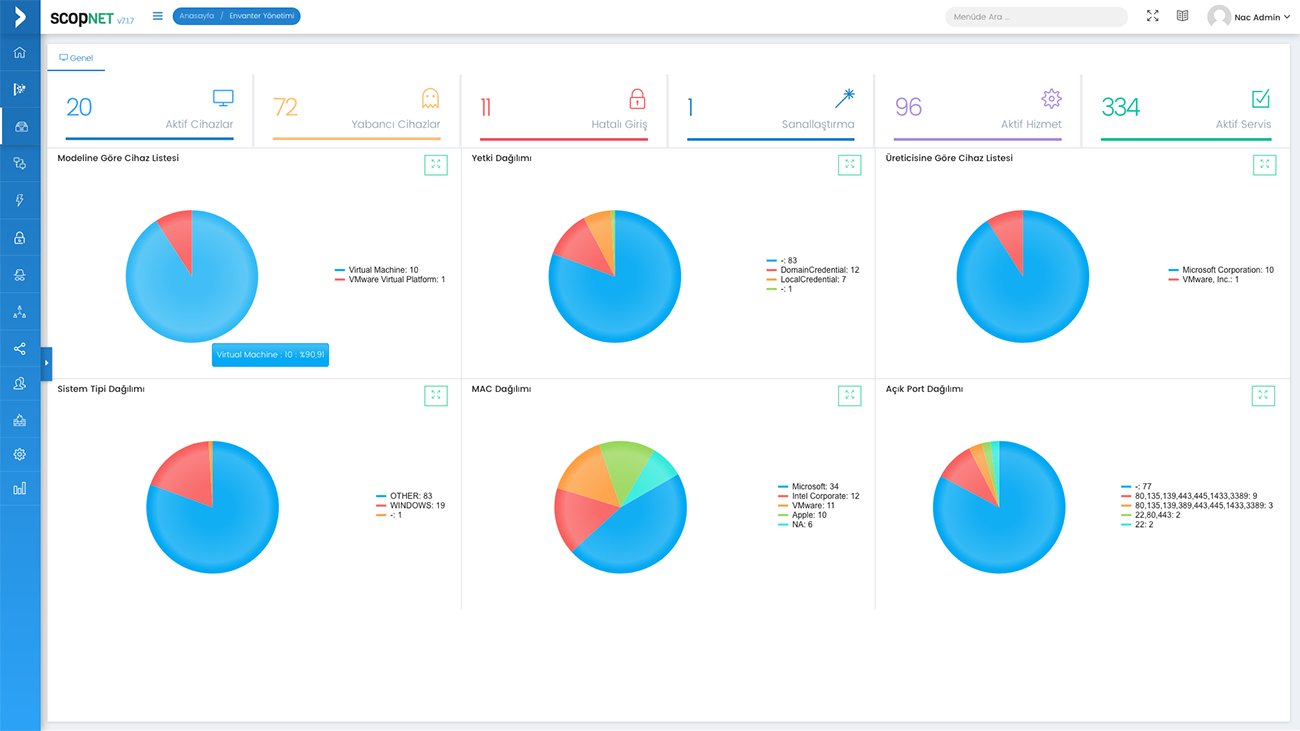Go to Anasayfa breadcrumb link
This screenshot has width=1300, height=731.
tap(197, 16)
